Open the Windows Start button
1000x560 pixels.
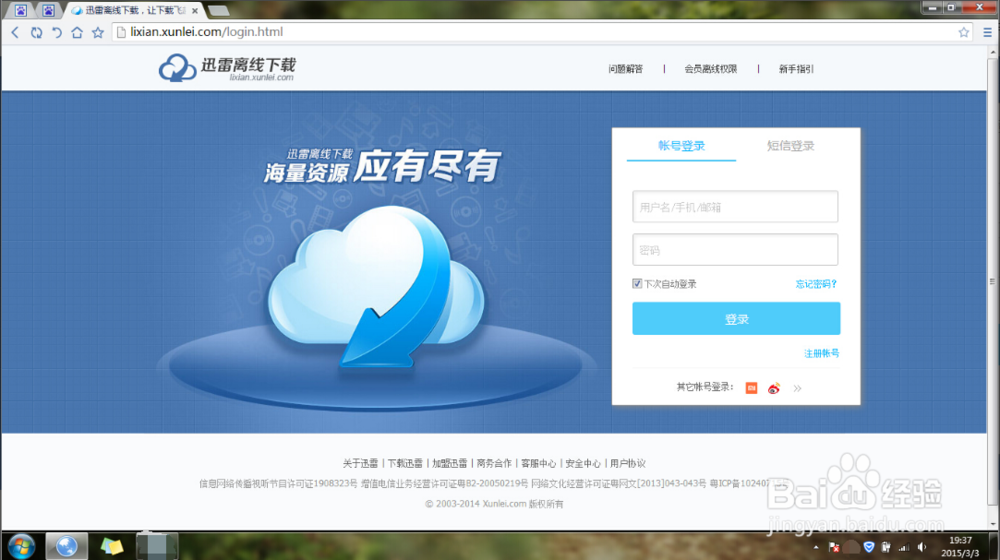[22, 546]
